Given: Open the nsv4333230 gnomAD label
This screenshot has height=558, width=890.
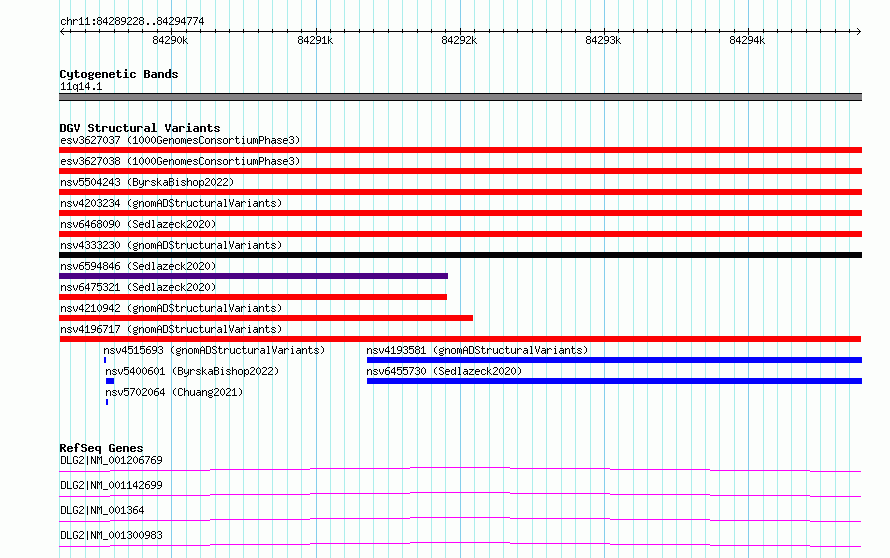Looking at the screenshot, I should (171, 245).
